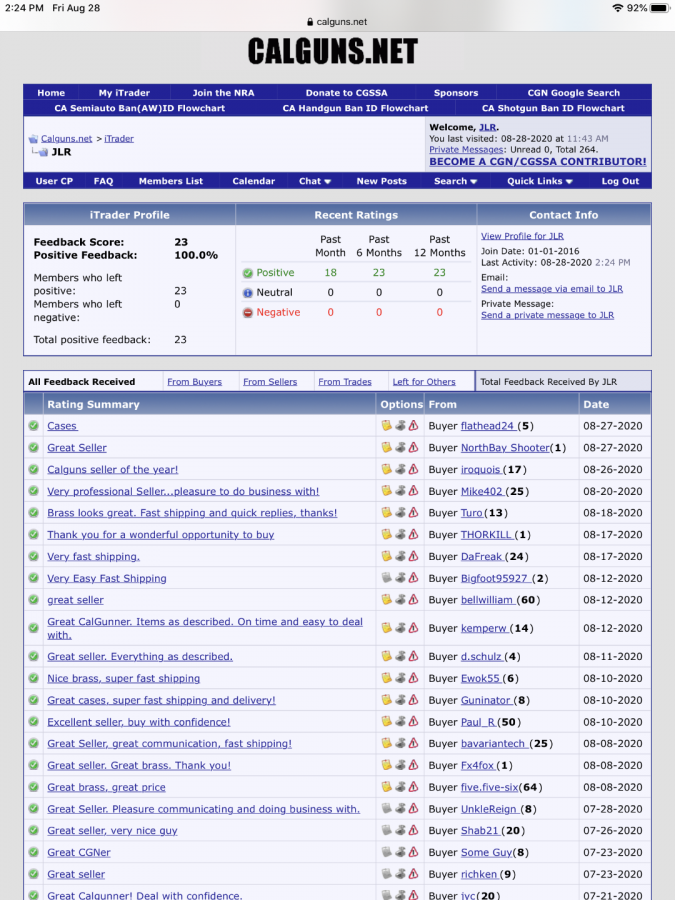The width and height of the screenshot is (675, 900).
Task: Click yellow note icon in THORKILL row
Action: (x=386, y=534)
